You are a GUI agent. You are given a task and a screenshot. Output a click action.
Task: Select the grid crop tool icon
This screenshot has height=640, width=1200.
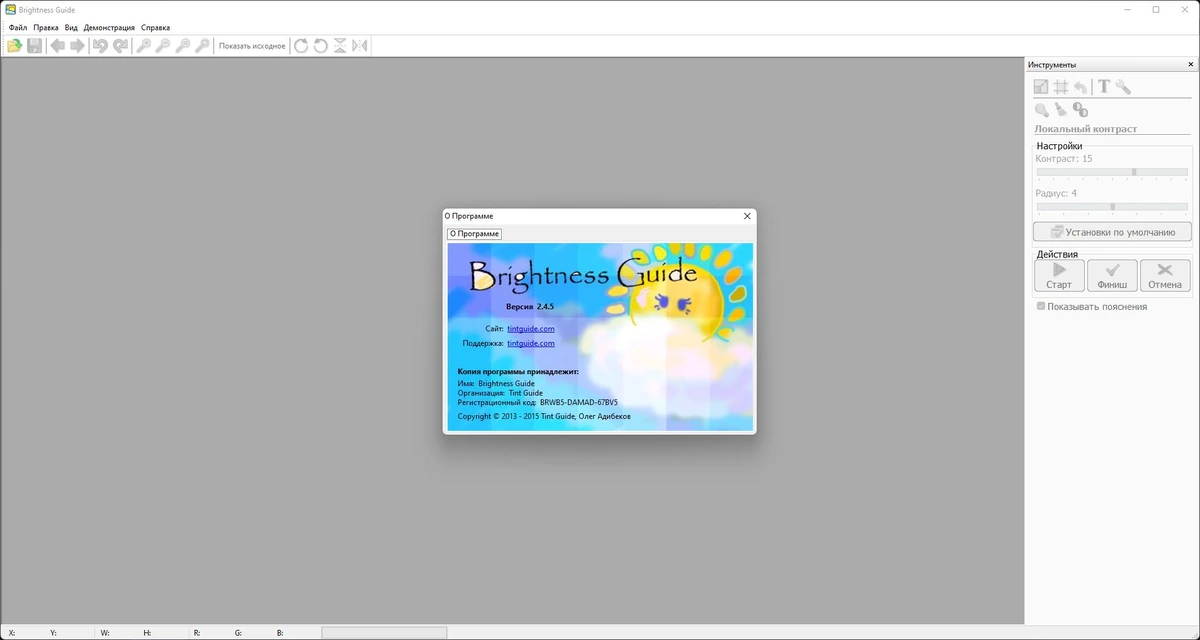pyautogui.click(x=1061, y=87)
